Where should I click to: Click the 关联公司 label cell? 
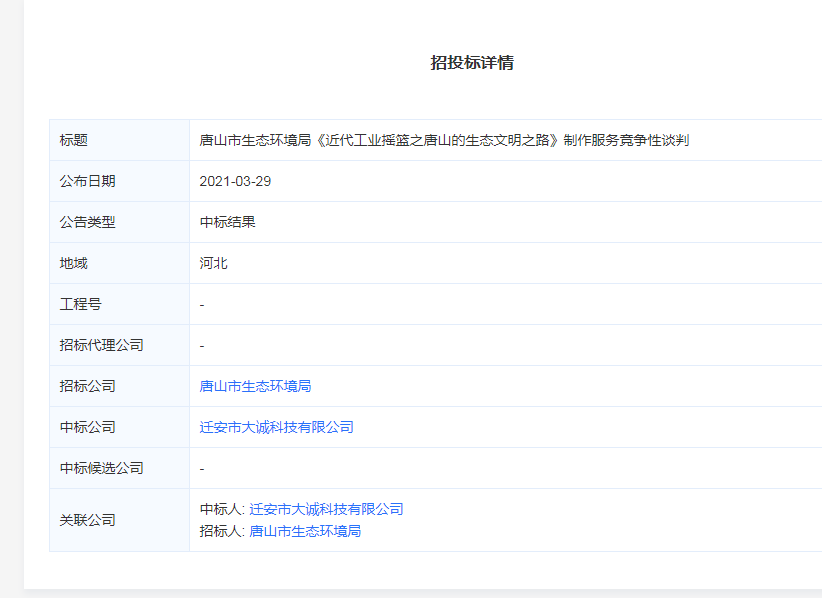(87, 520)
